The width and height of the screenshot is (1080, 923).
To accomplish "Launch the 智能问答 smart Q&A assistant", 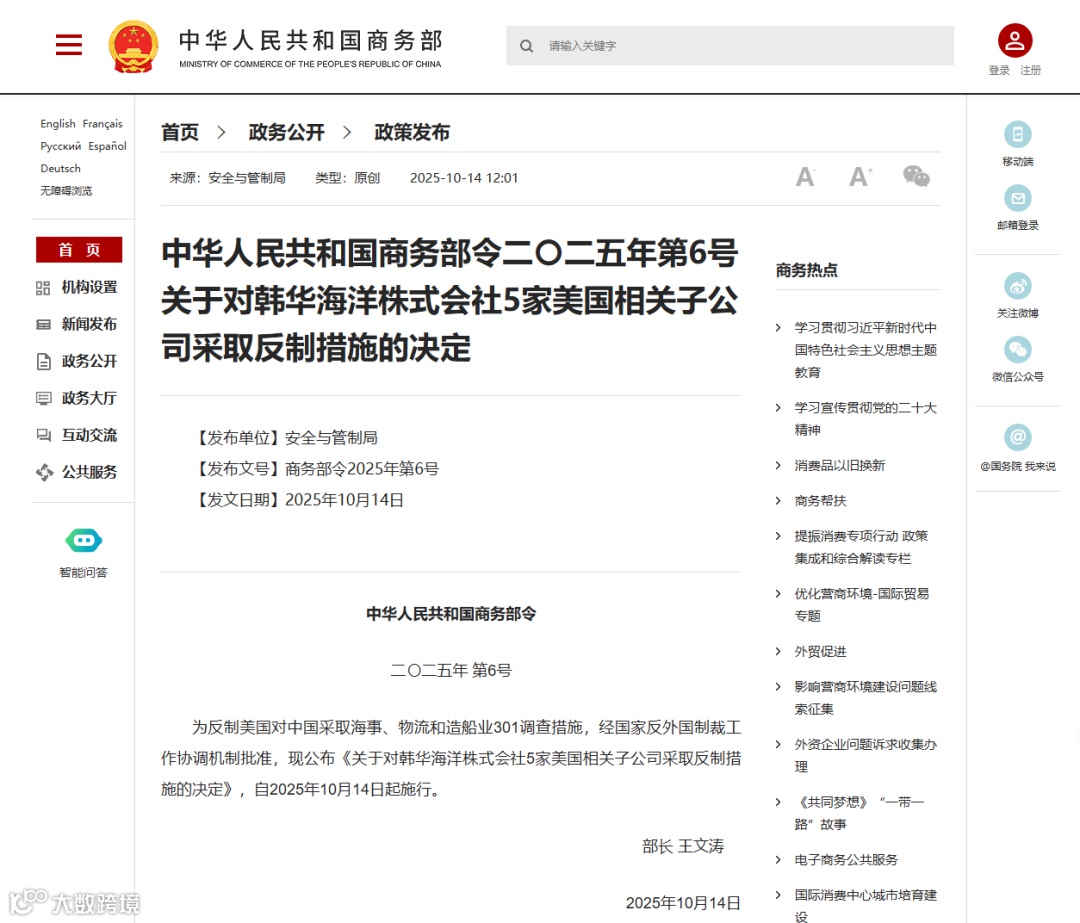I will [x=83, y=540].
